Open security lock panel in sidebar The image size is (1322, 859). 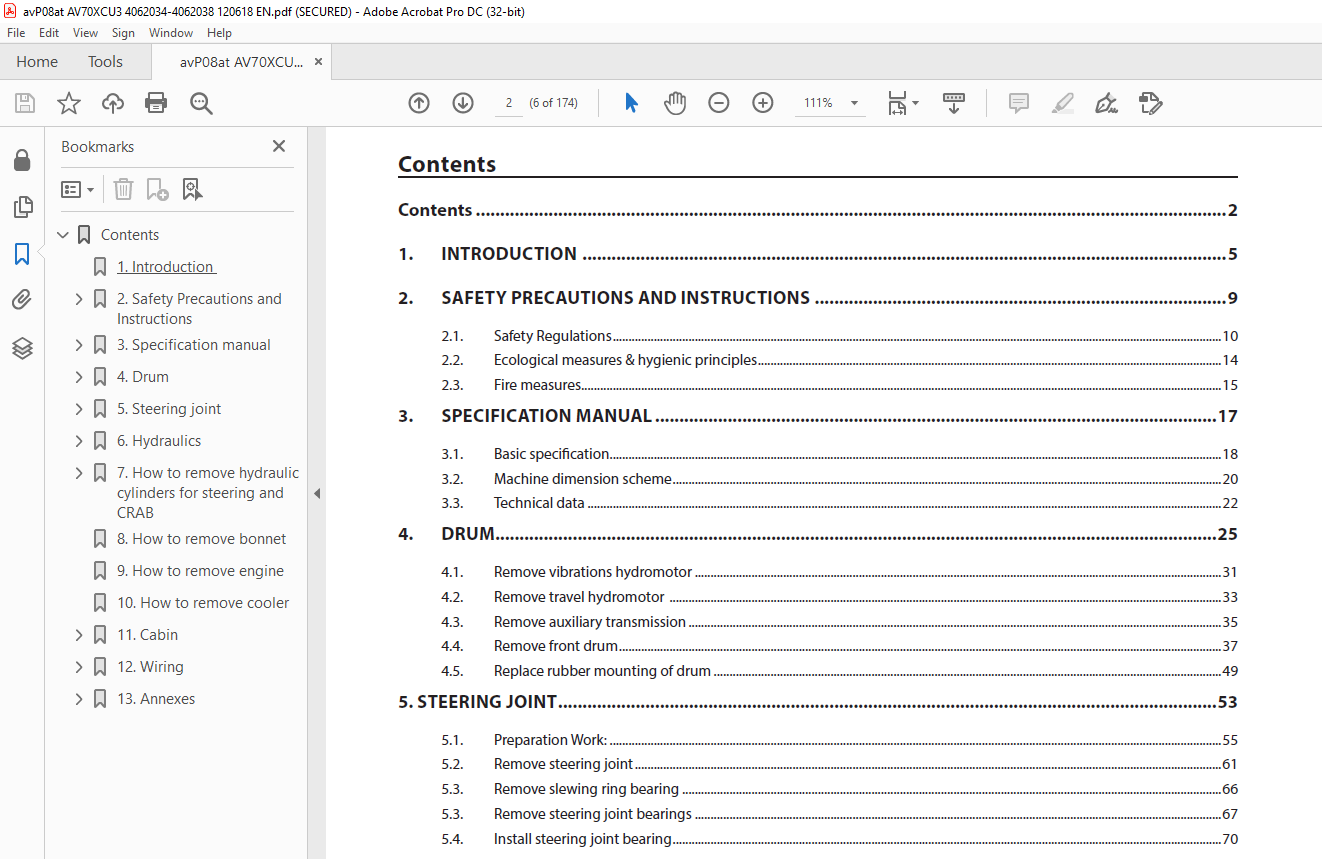[x=22, y=160]
